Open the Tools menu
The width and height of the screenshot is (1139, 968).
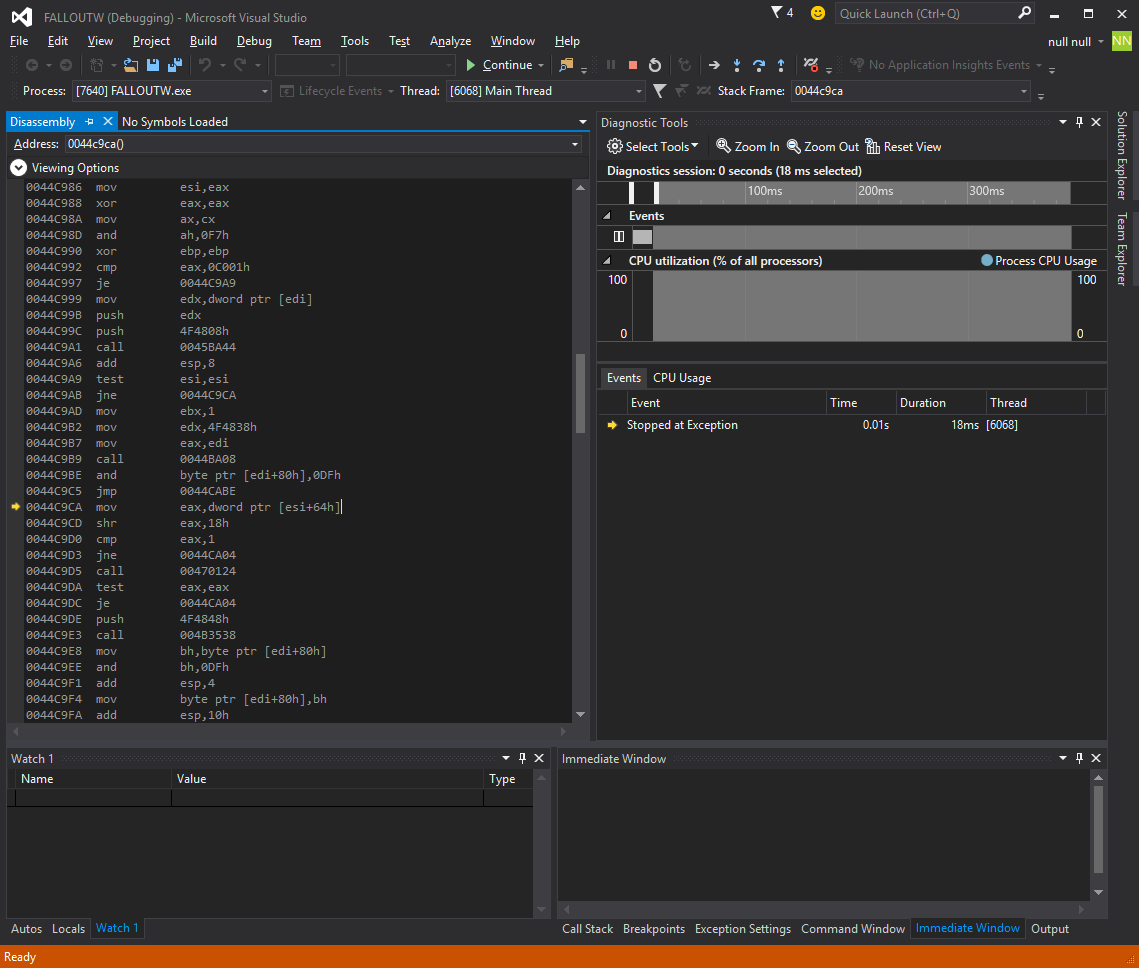tap(354, 41)
